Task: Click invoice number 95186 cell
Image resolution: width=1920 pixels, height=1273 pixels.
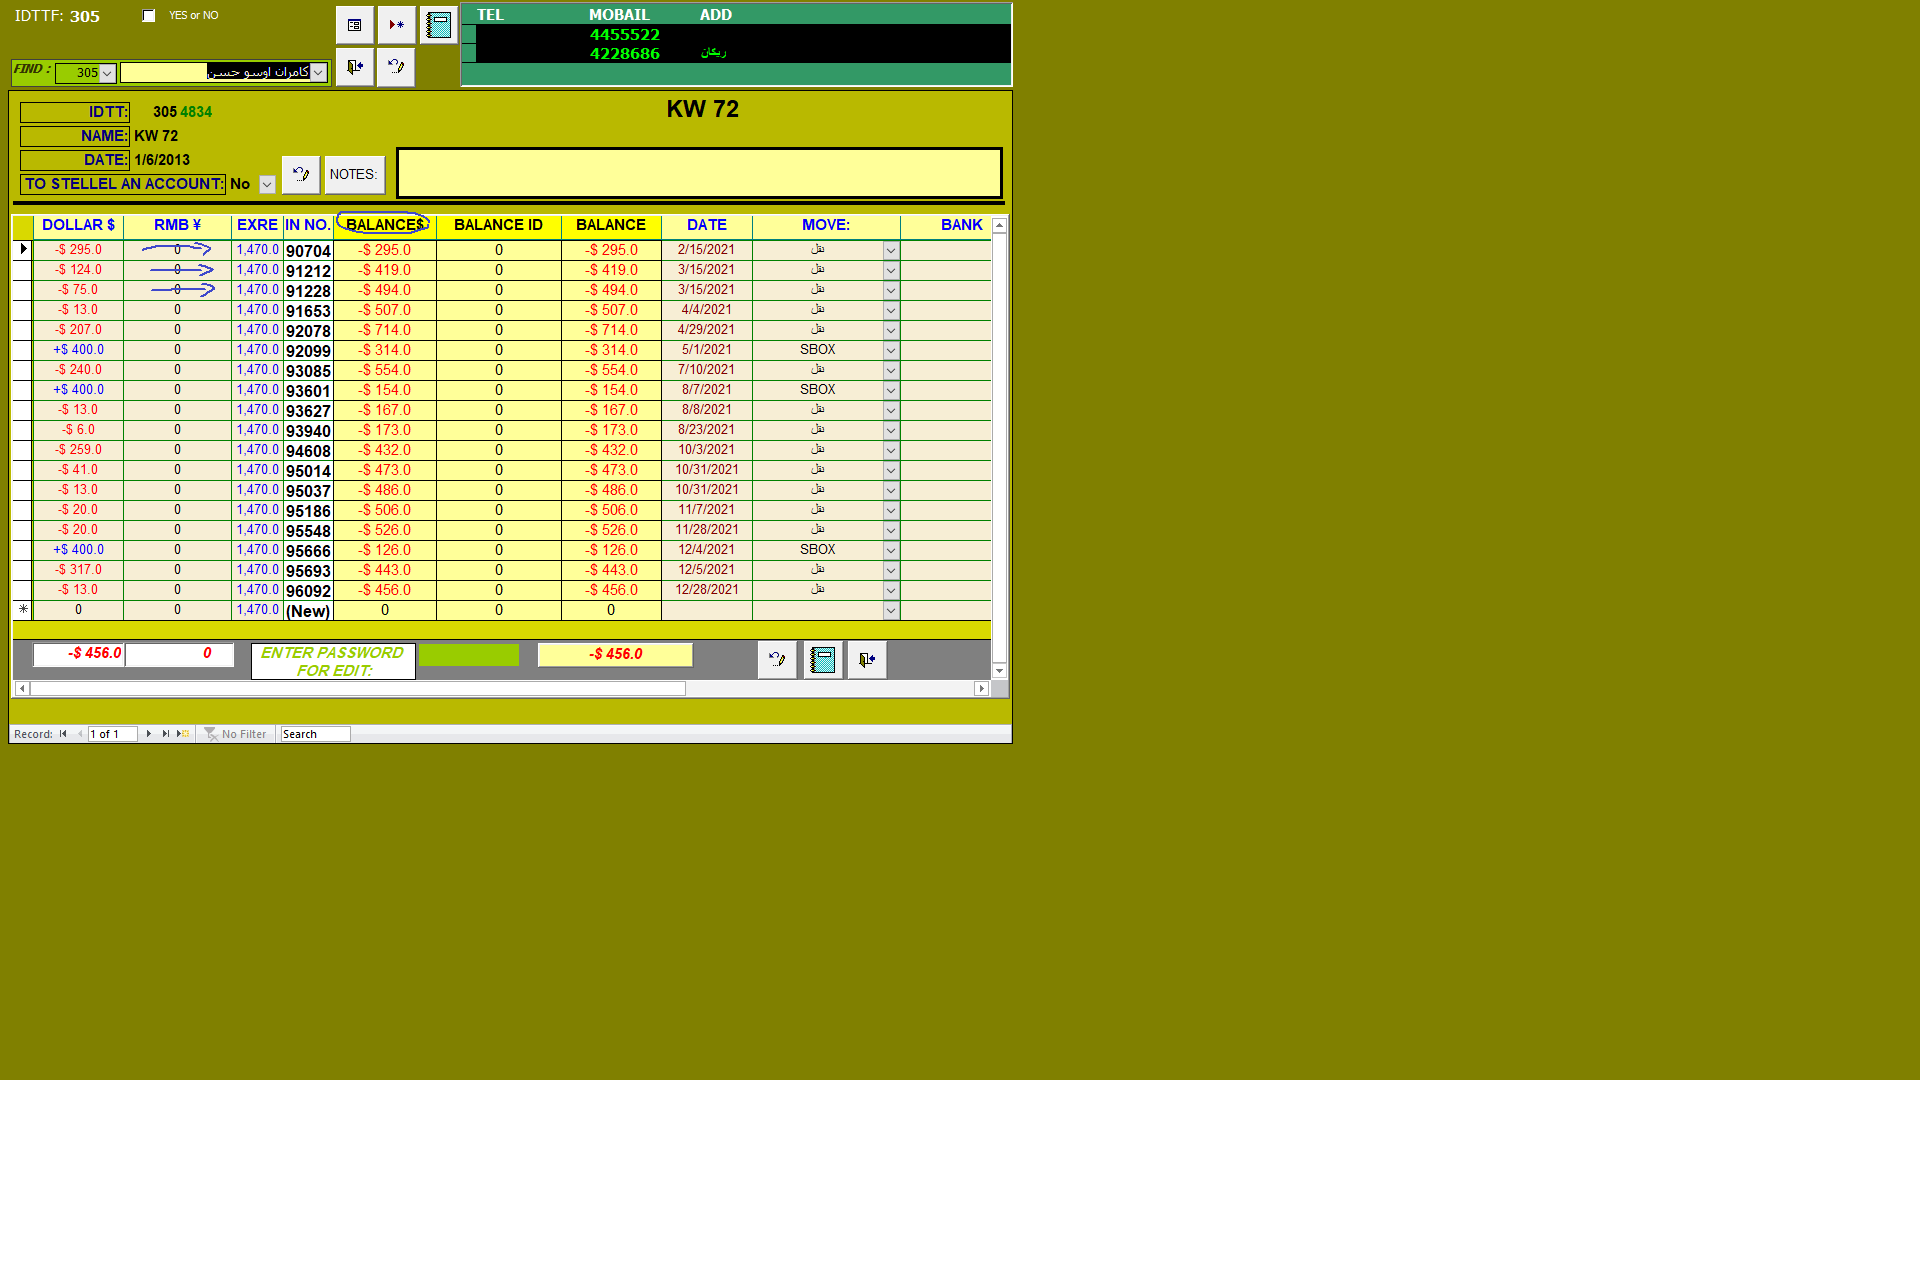Action: (x=308, y=511)
